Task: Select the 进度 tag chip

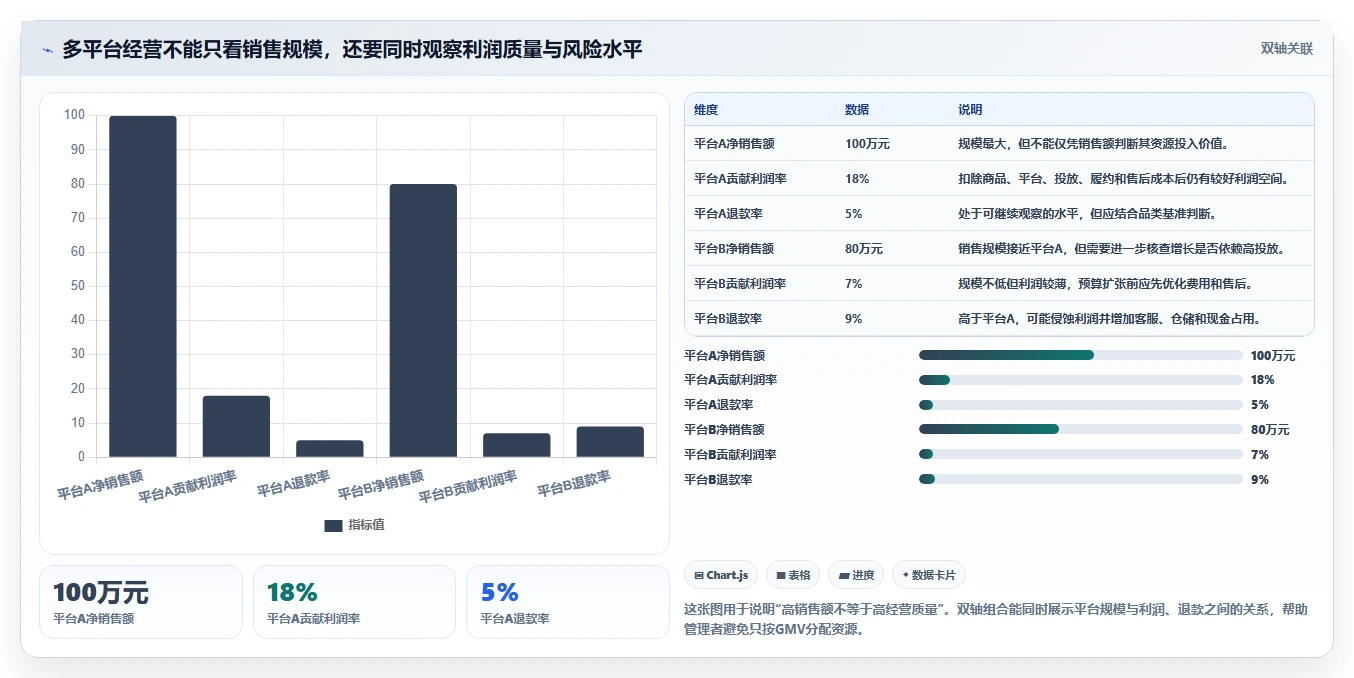Action: pos(856,575)
